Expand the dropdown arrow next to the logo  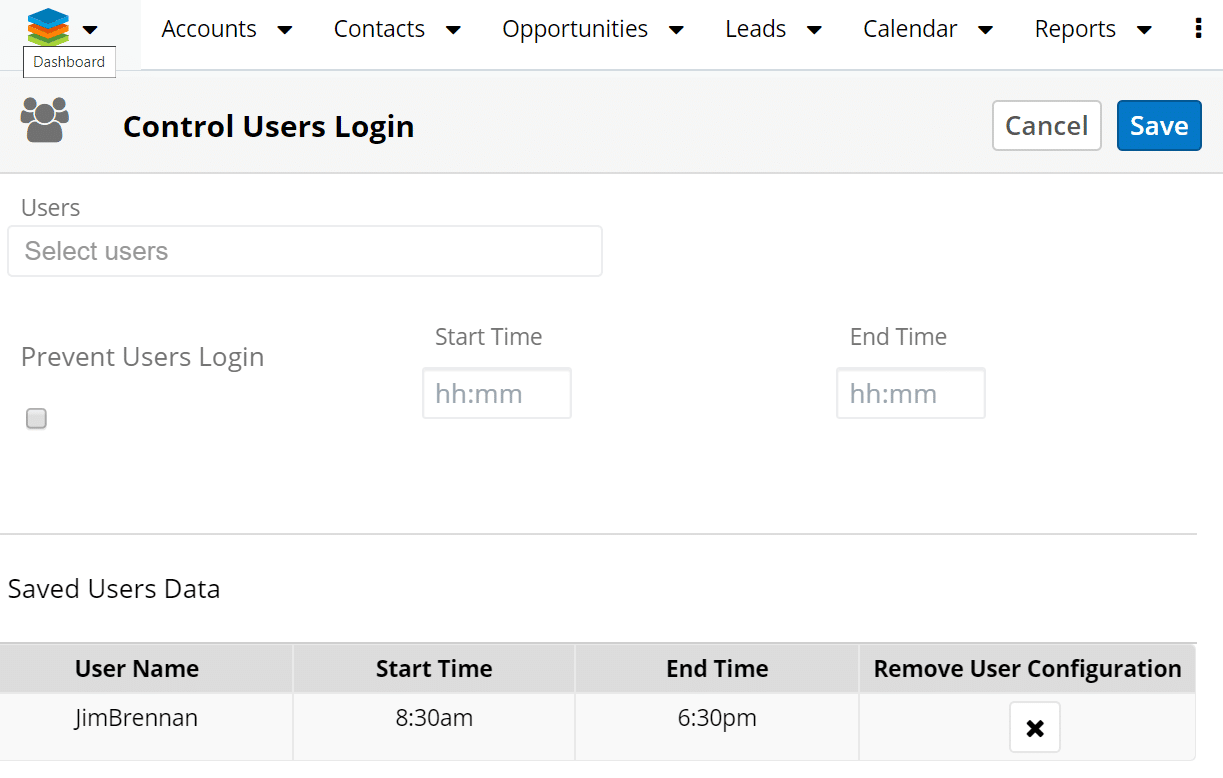click(90, 30)
